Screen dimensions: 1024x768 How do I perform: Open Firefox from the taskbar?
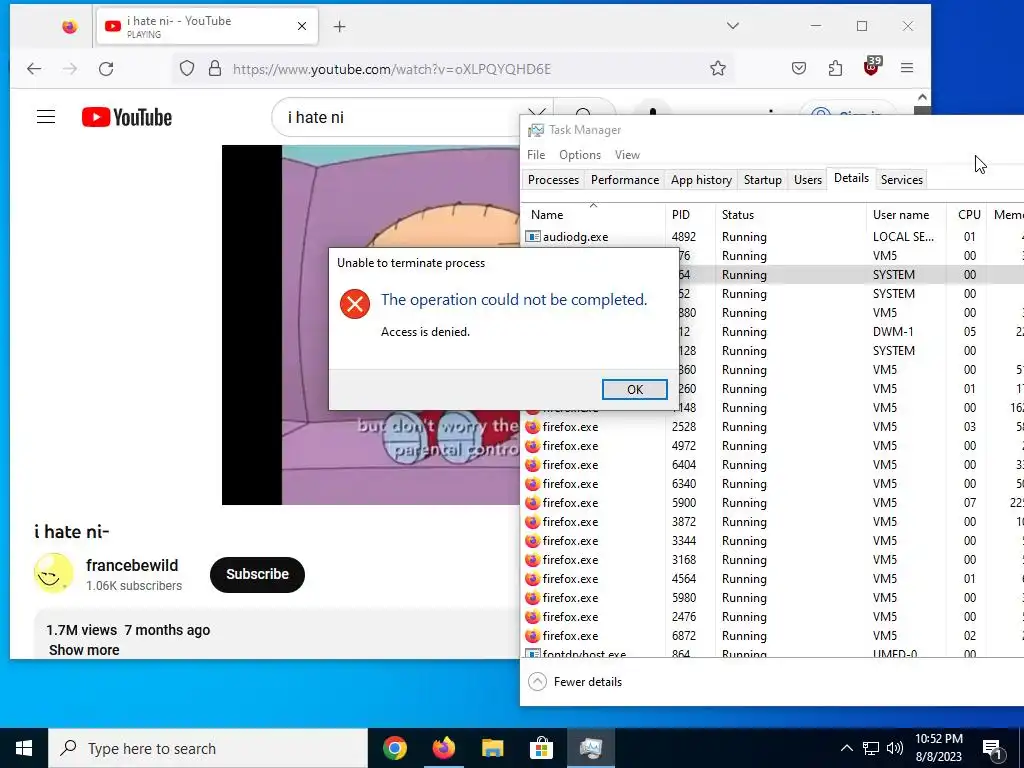443,748
